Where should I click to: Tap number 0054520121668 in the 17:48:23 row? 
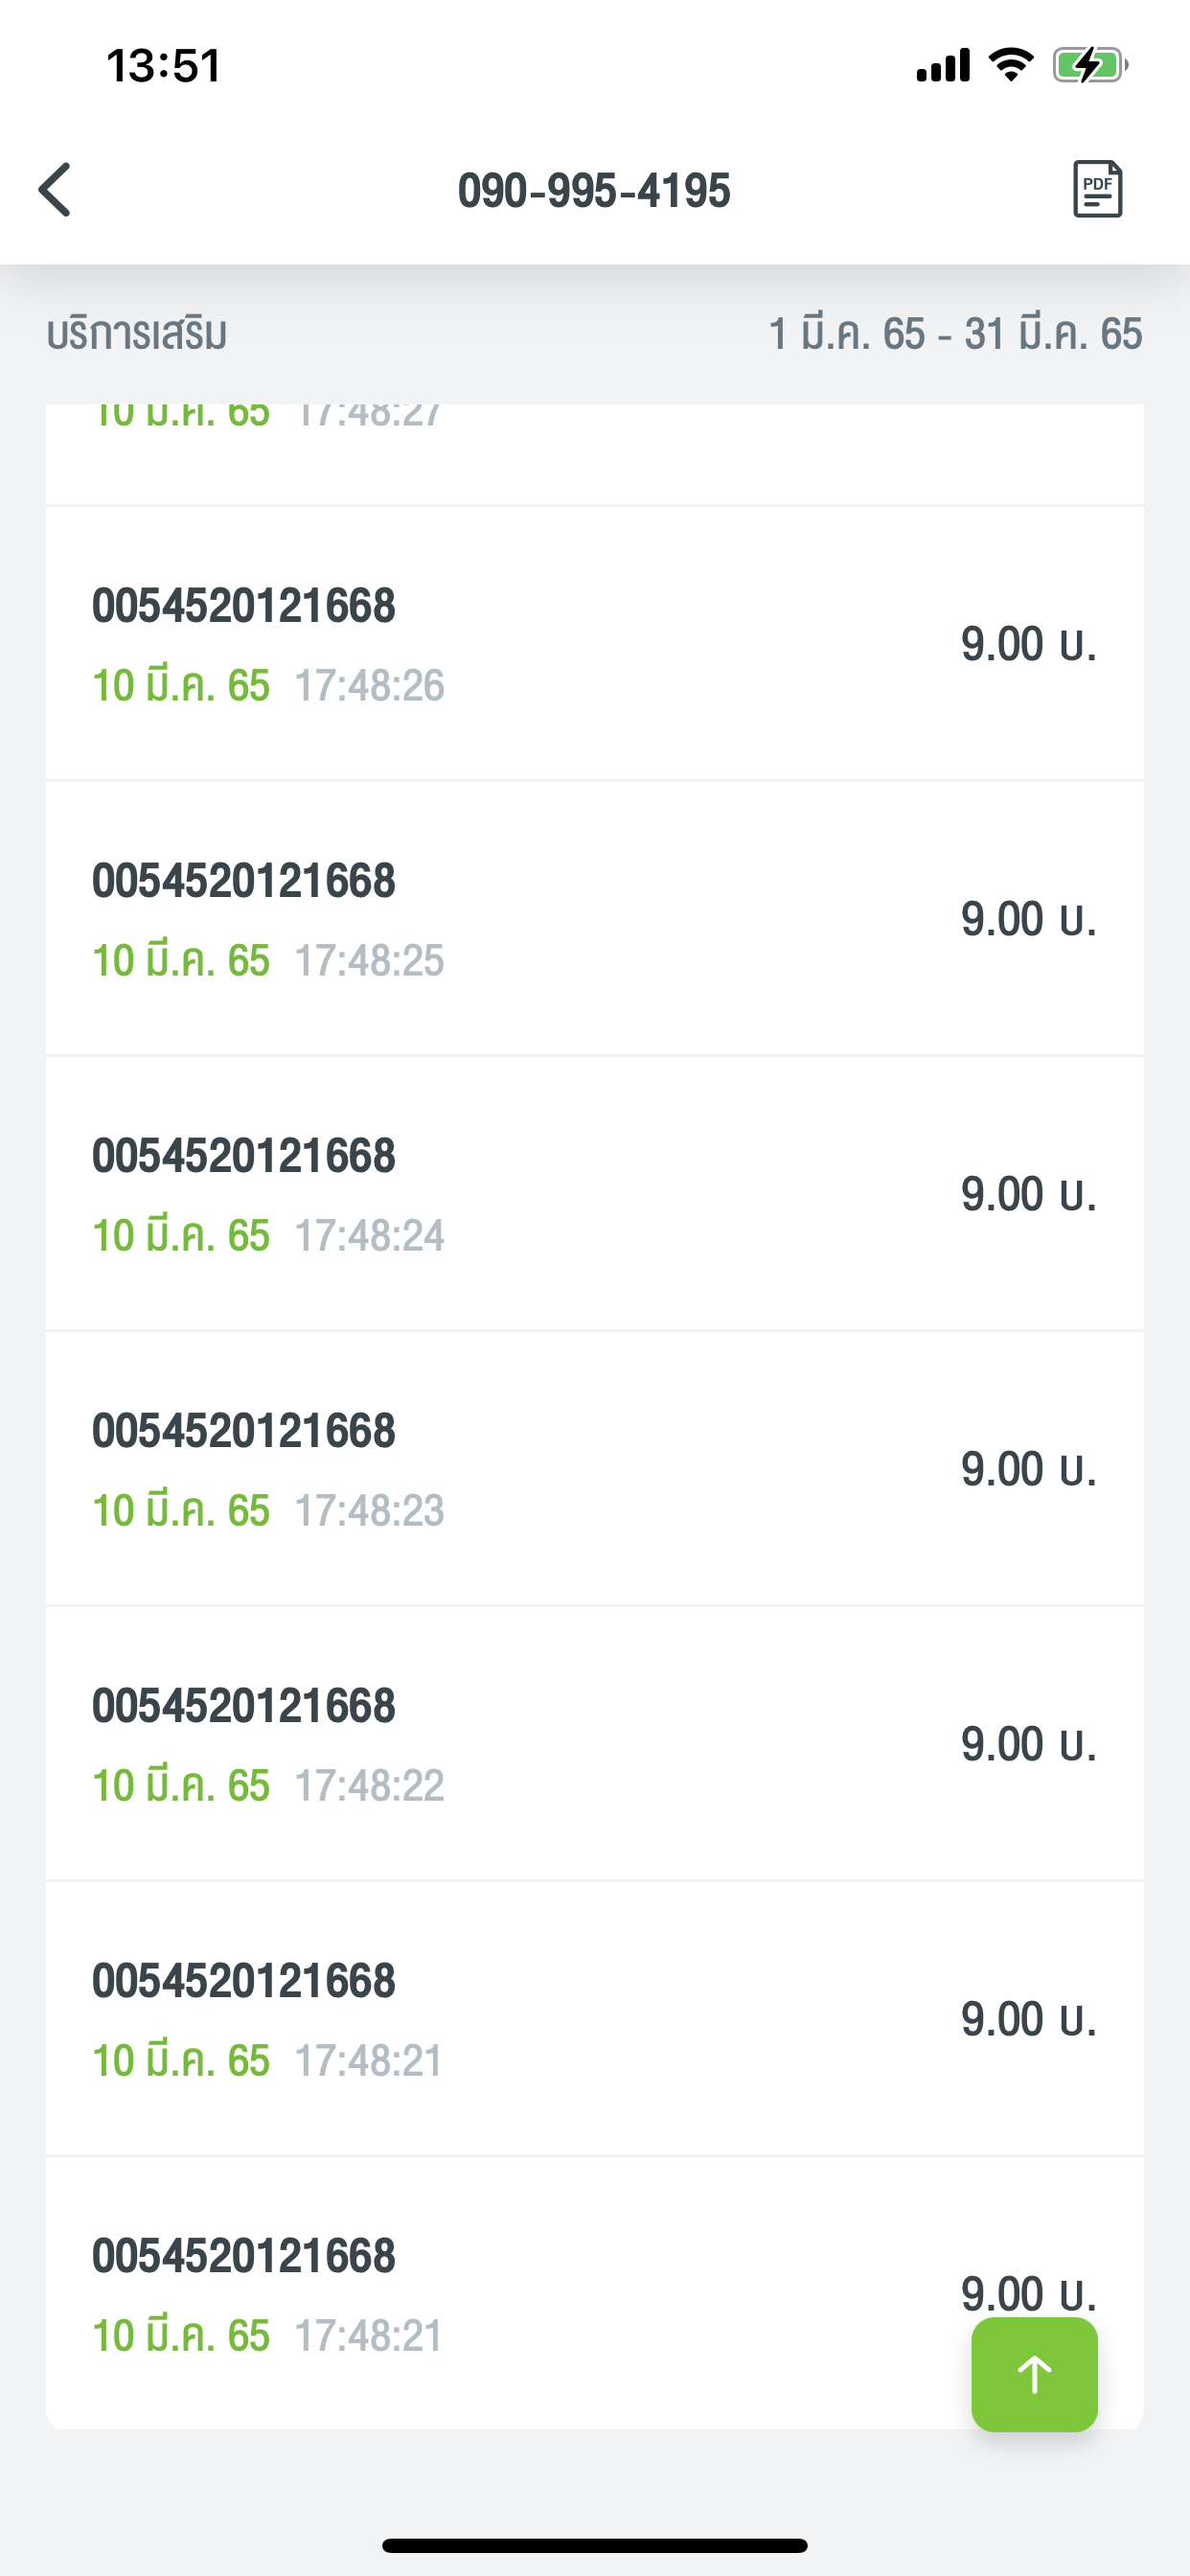(244, 1431)
